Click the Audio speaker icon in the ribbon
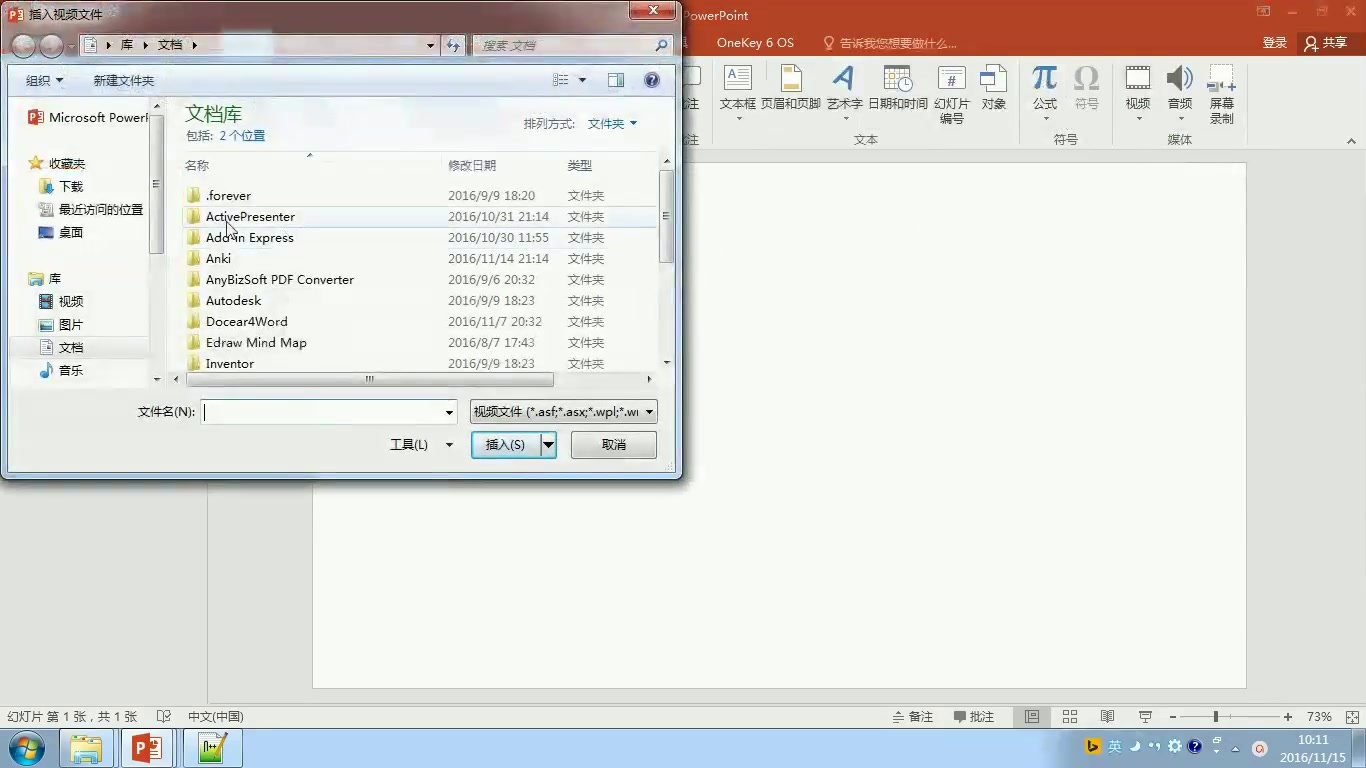The image size is (1366, 768). [1180, 79]
